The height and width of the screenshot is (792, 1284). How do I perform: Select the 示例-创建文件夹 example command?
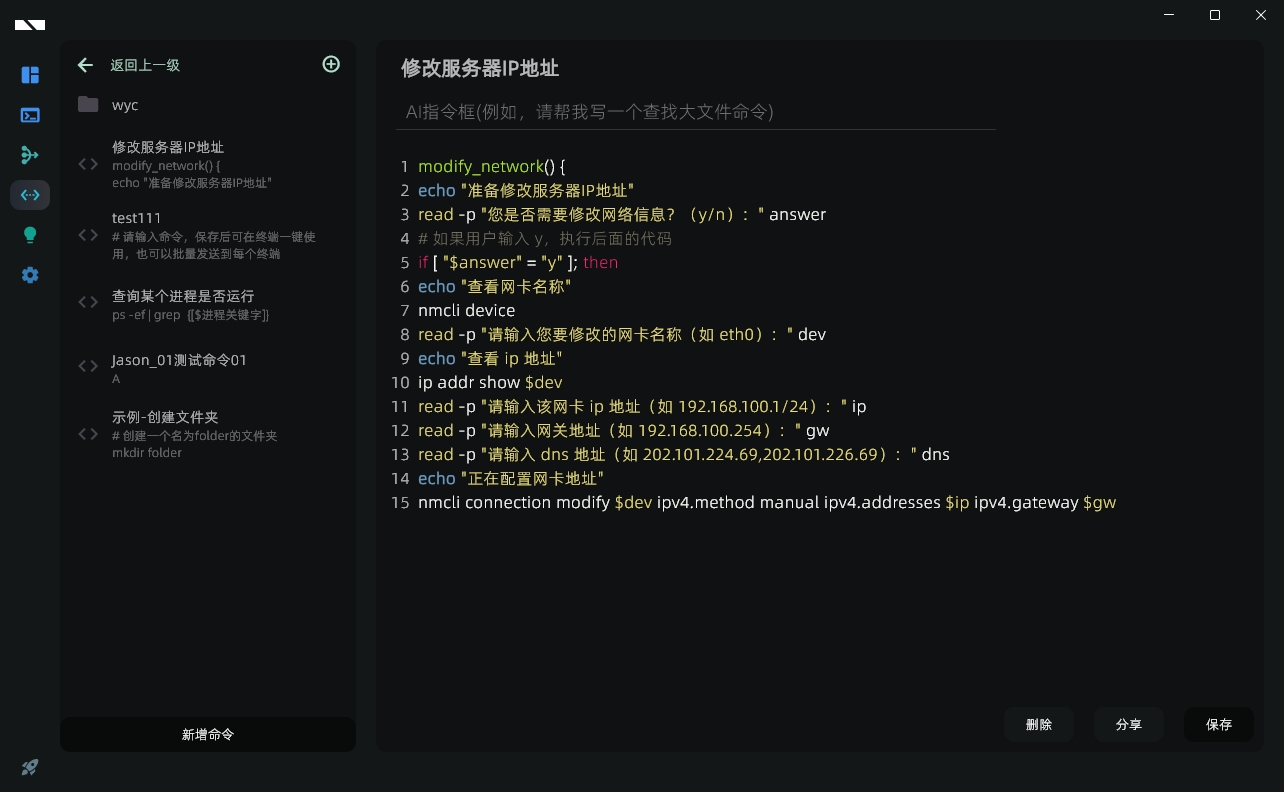[x=163, y=417]
